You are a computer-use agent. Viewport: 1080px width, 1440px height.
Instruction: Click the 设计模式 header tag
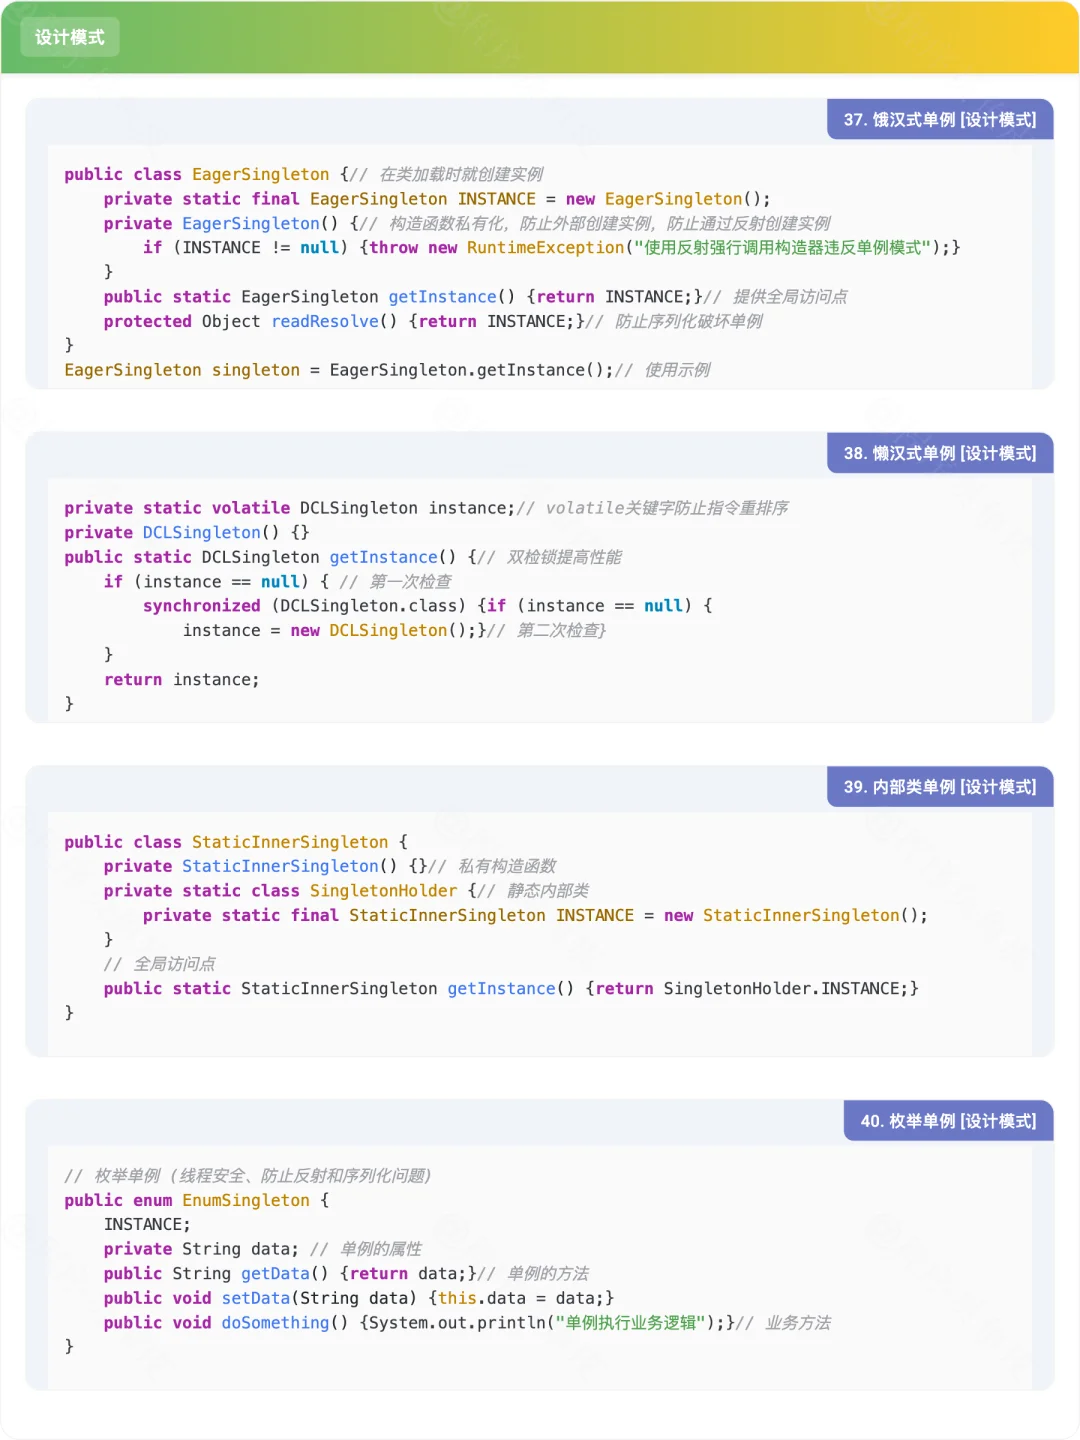click(x=70, y=37)
